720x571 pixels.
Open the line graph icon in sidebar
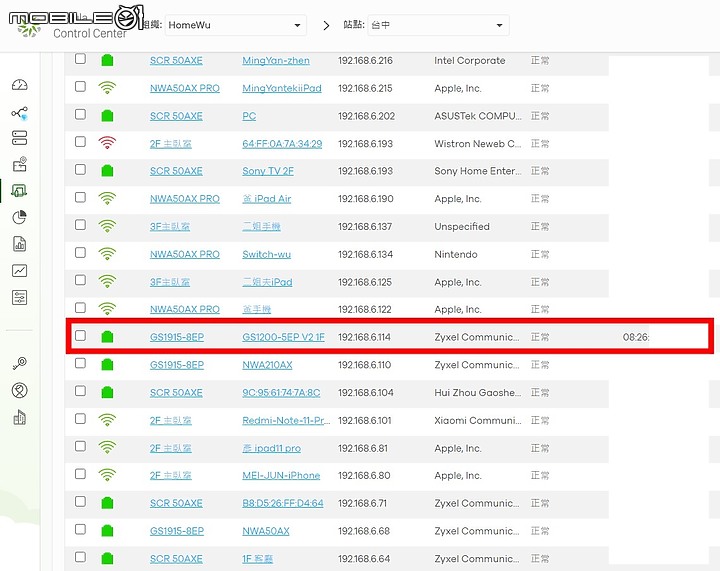19,271
